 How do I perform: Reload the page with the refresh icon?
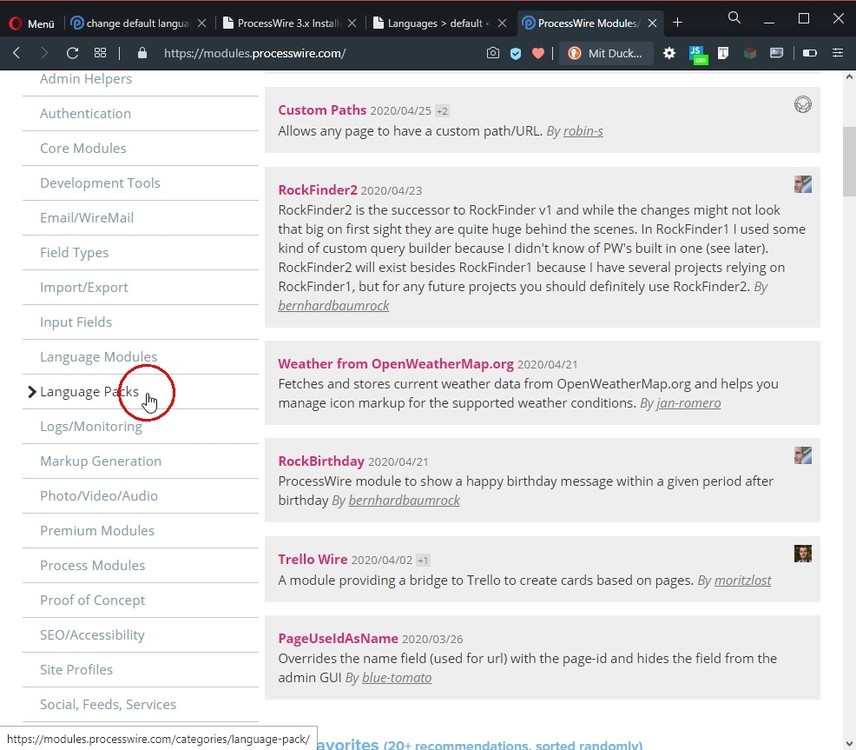tap(72, 53)
